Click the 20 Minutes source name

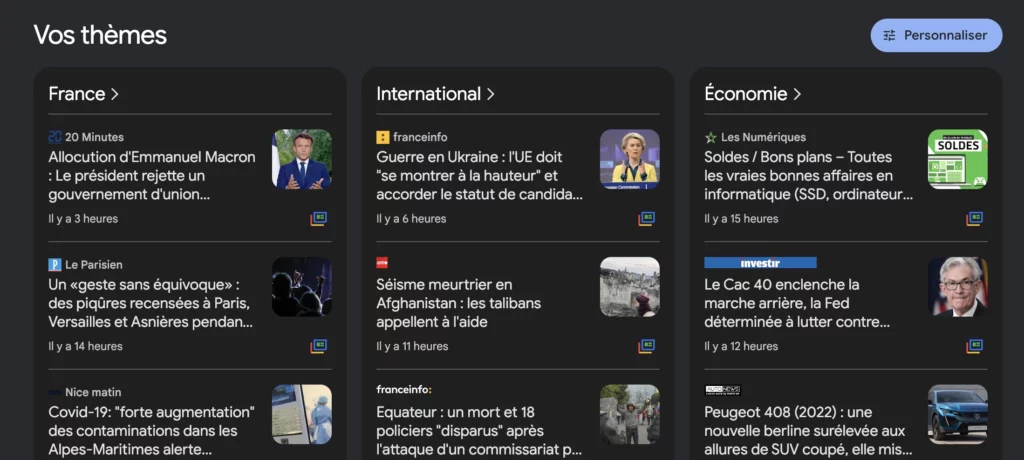(x=95, y=137)
